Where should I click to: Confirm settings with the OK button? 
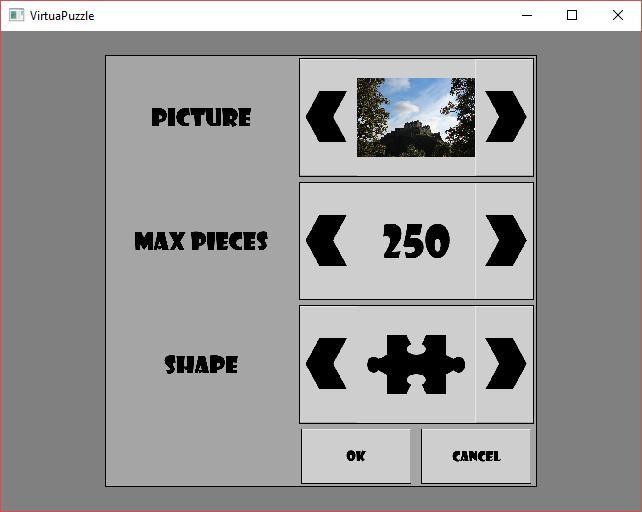(356, 456)
